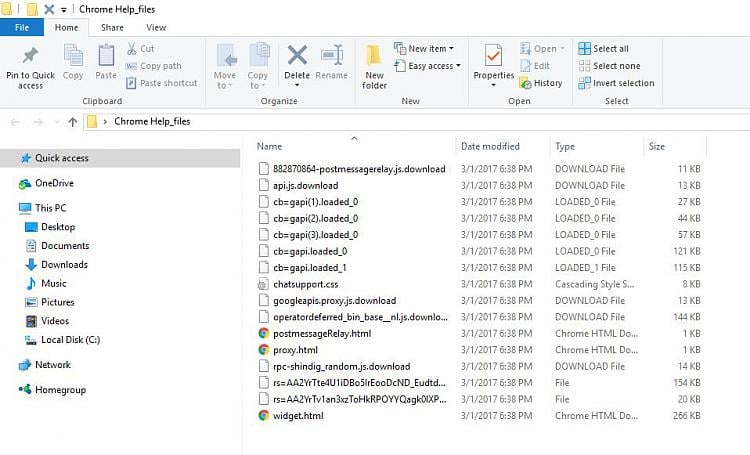Click the Delete X icon
This screenshot has height=455, width=750.
pos(297,55)
